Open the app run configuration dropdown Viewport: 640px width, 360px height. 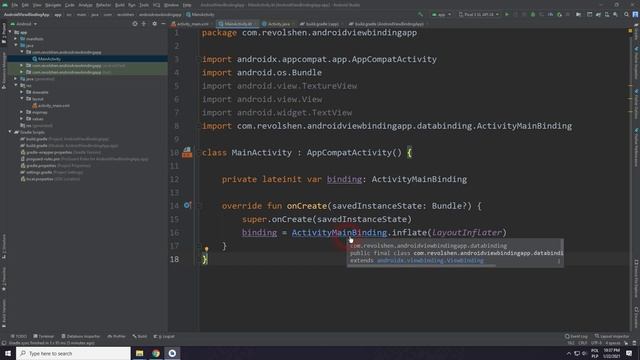441,14
